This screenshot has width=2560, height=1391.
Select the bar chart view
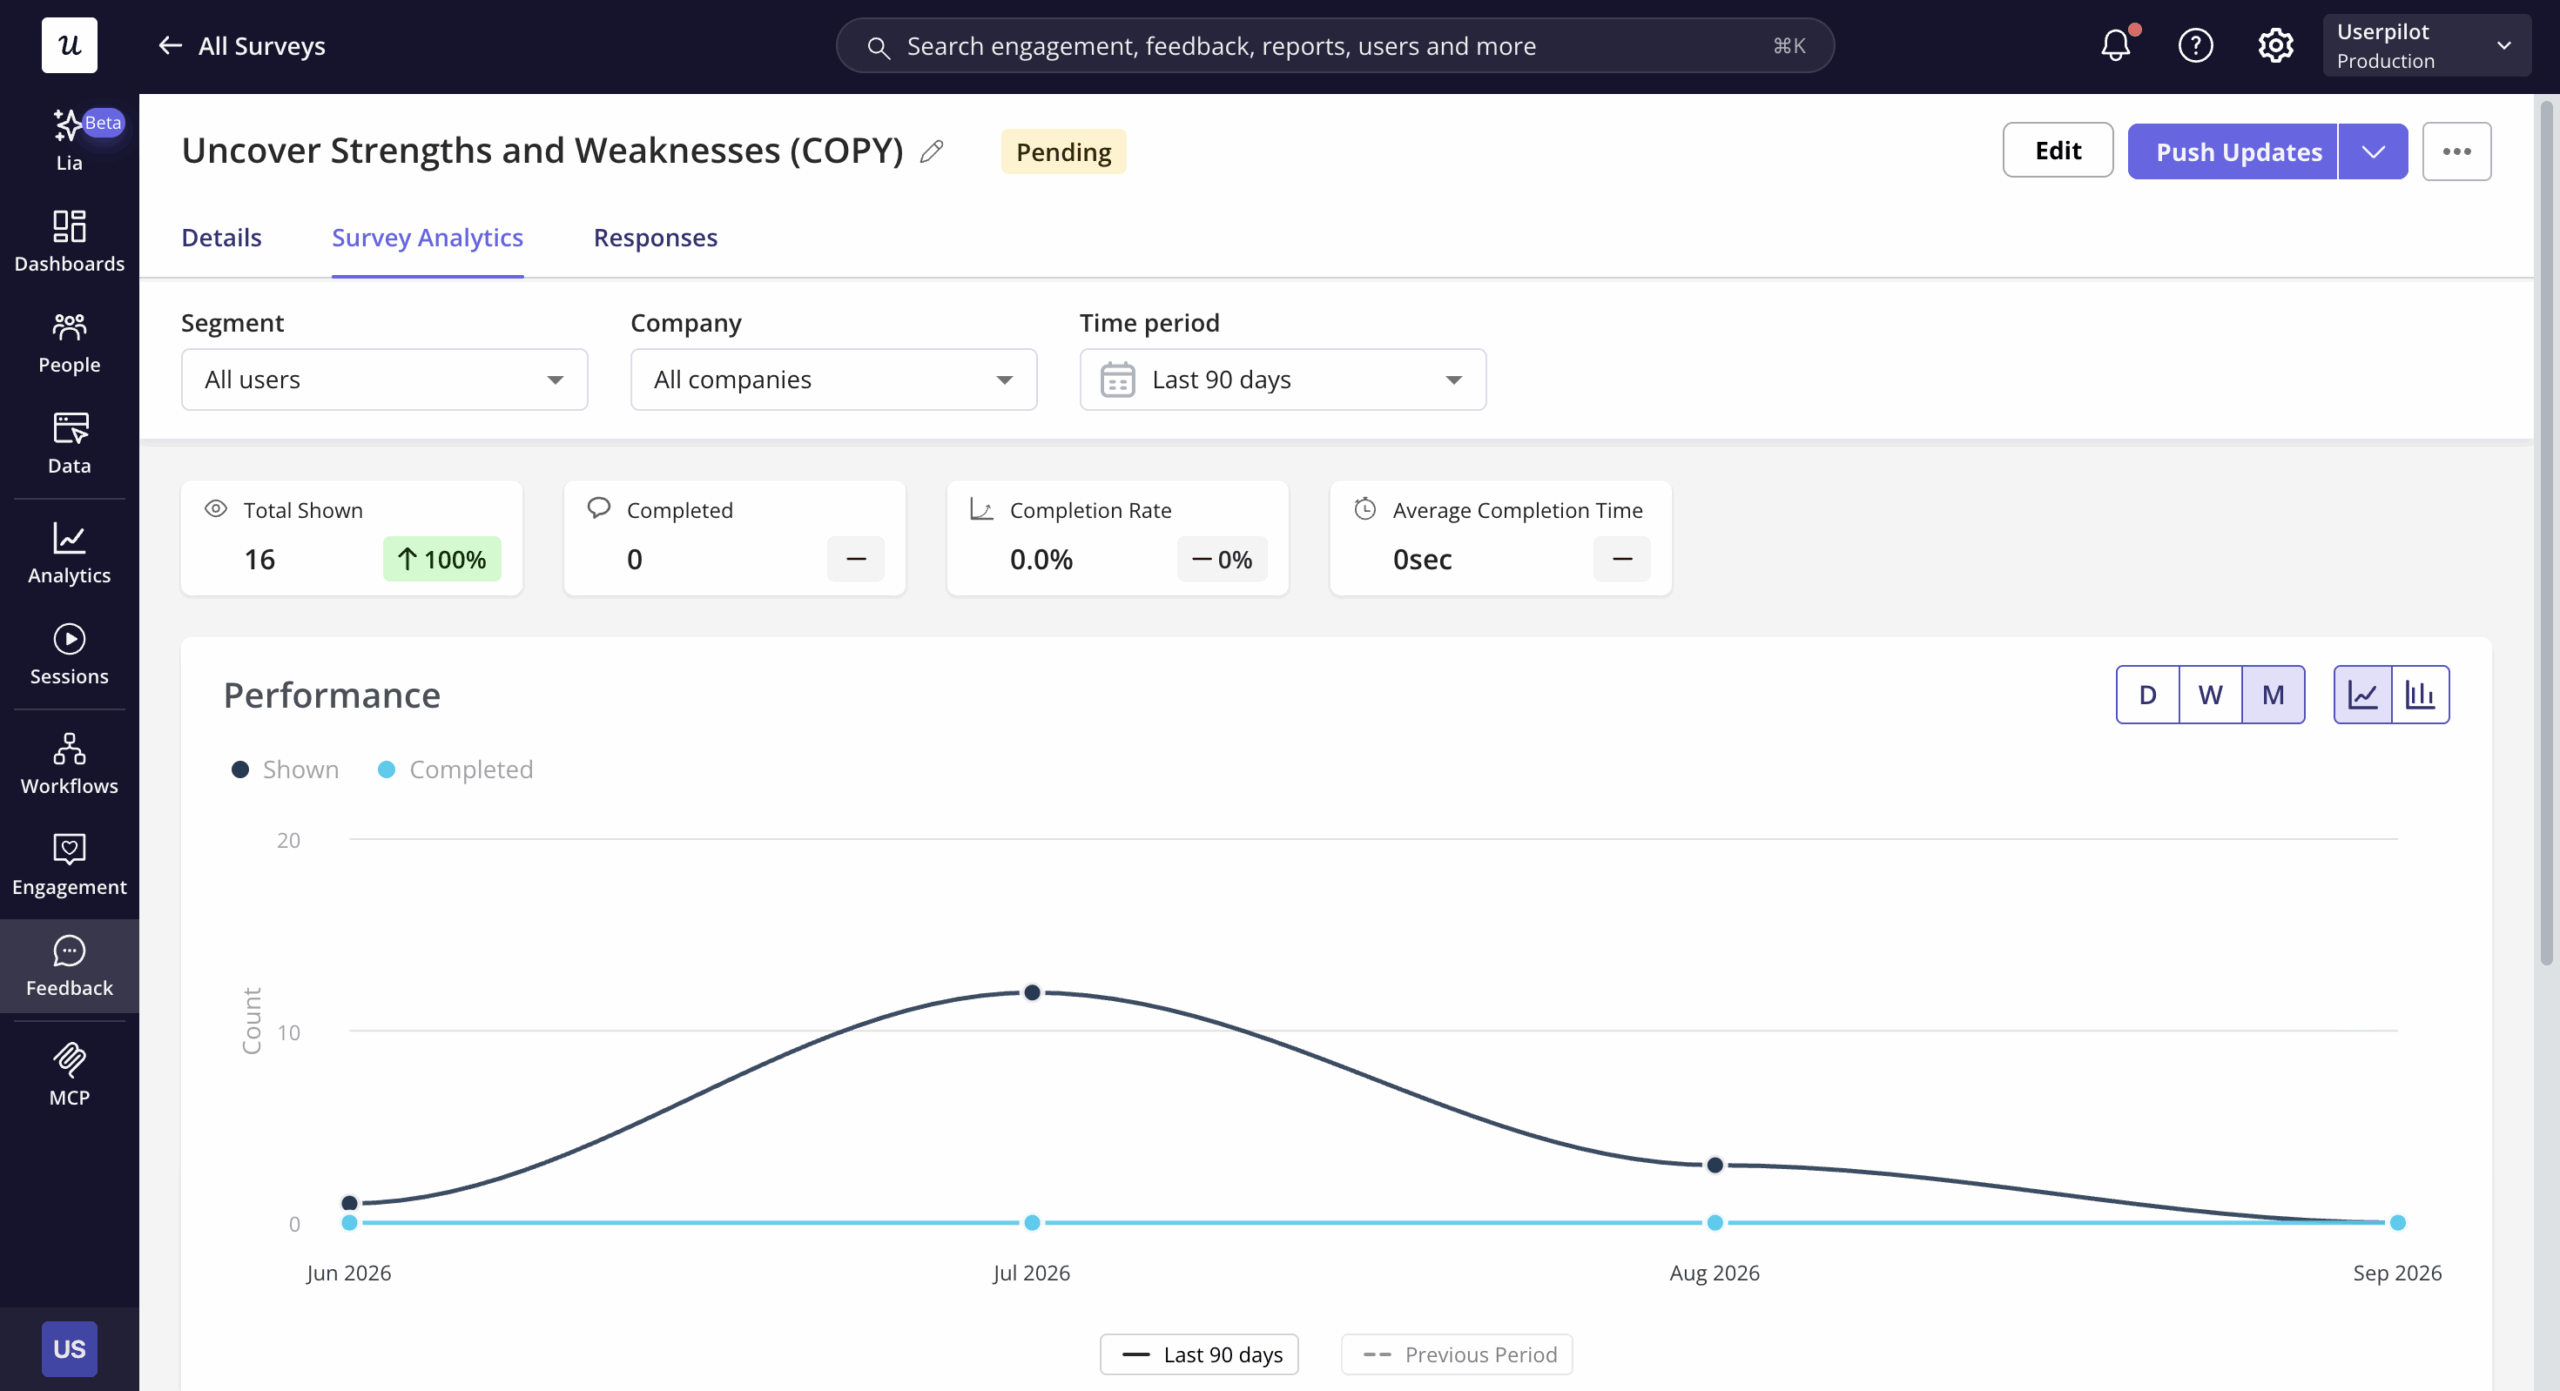(x=2420, y=694)
